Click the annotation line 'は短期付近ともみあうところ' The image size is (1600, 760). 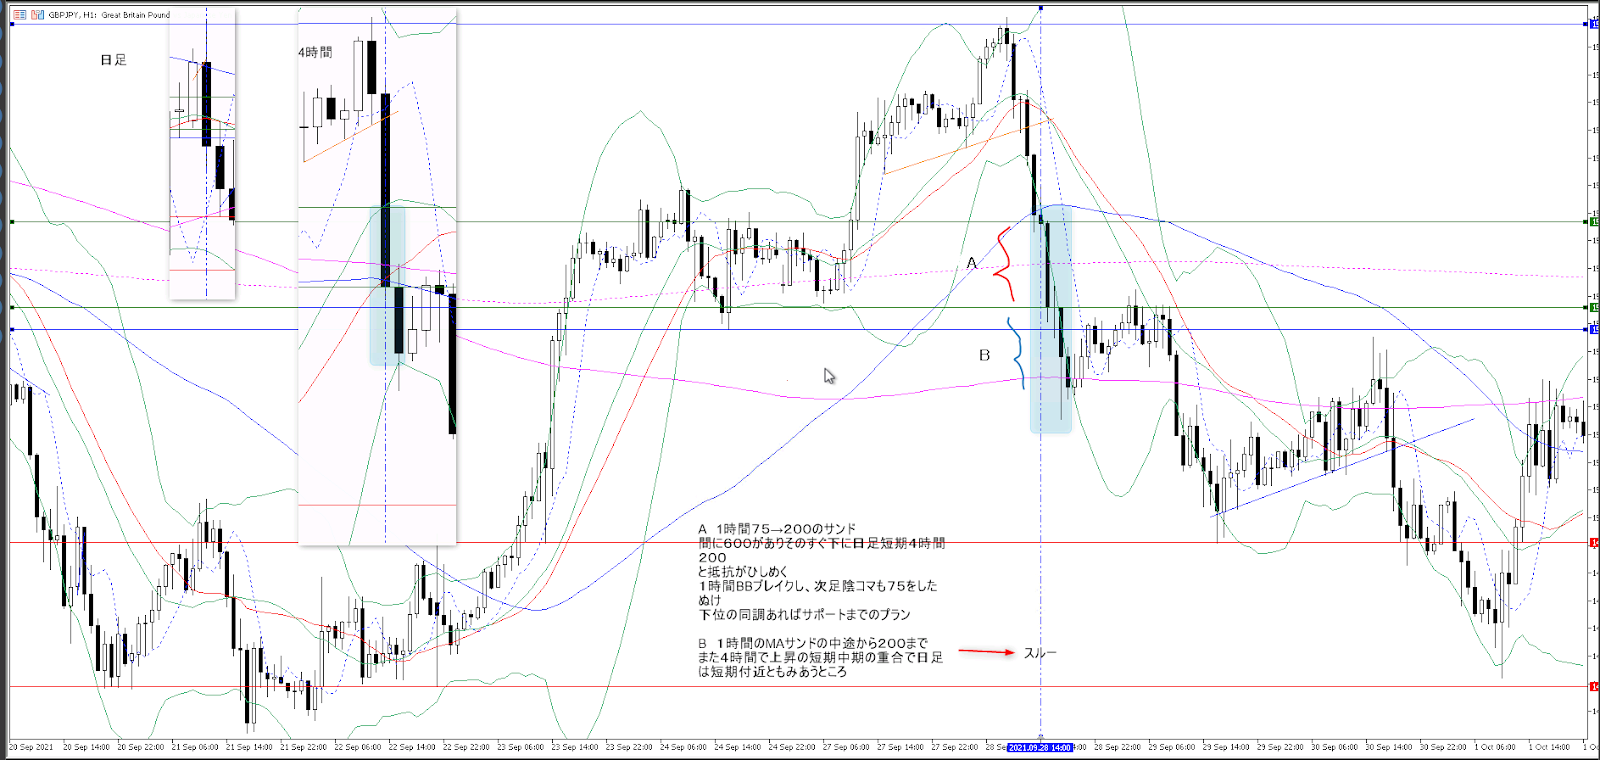pos(772,672)
